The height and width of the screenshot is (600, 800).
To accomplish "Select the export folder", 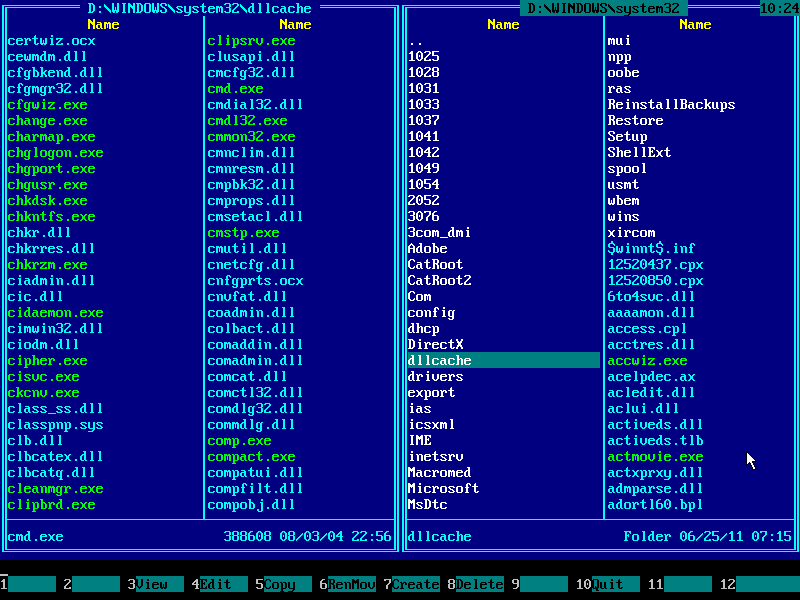I will 432,392.
